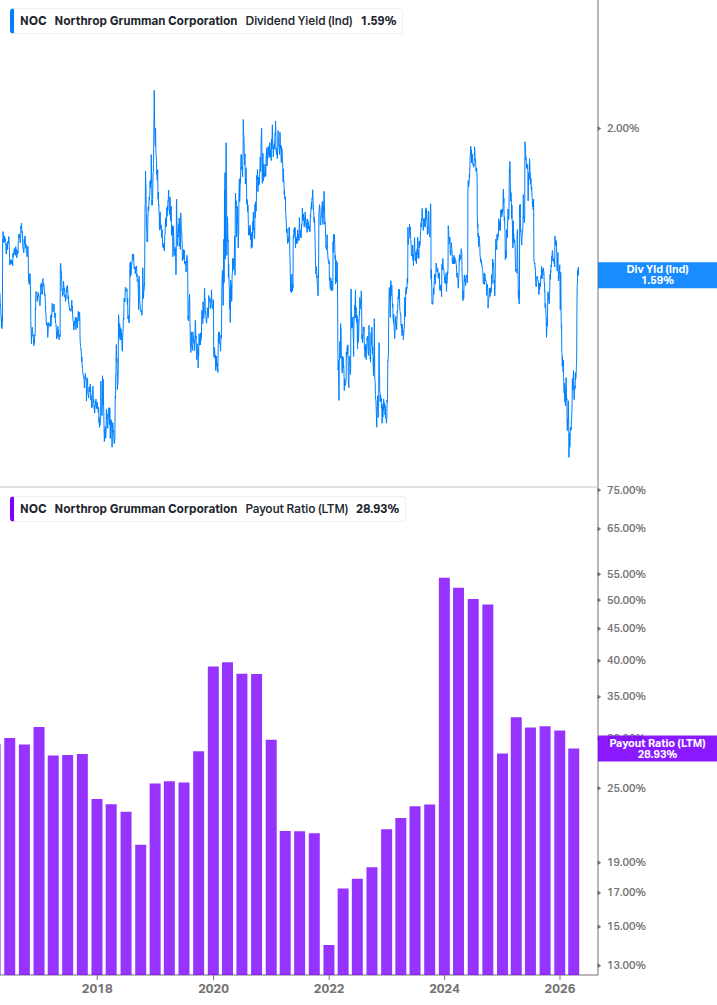Click the NOC Dividend Yield legend label

(x=206, y=21)
